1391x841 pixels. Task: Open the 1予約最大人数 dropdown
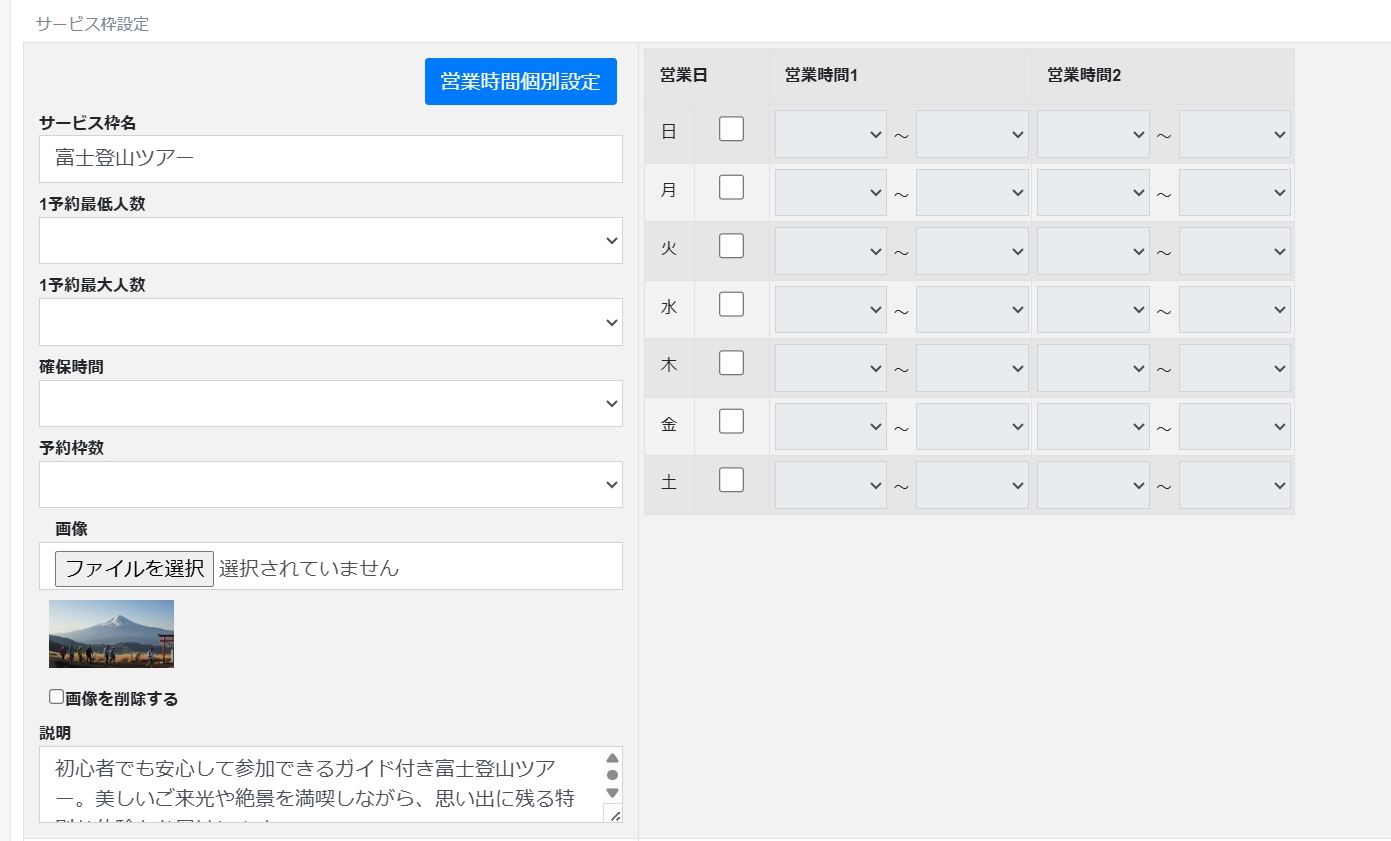point(330,322)
